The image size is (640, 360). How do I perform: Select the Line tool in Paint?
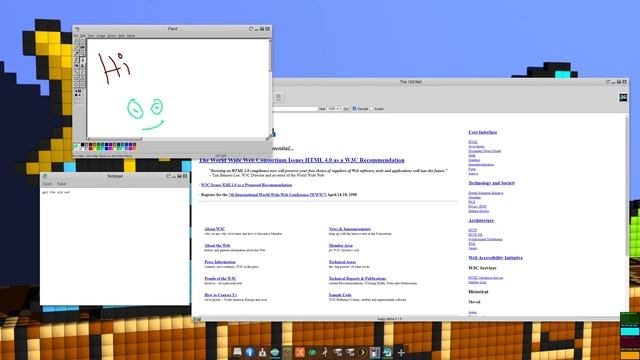[x=76, y=72]
